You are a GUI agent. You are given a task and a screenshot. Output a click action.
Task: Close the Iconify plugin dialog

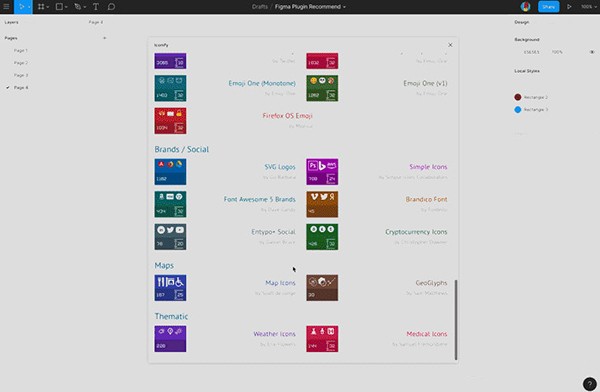[x=450, y=45]
